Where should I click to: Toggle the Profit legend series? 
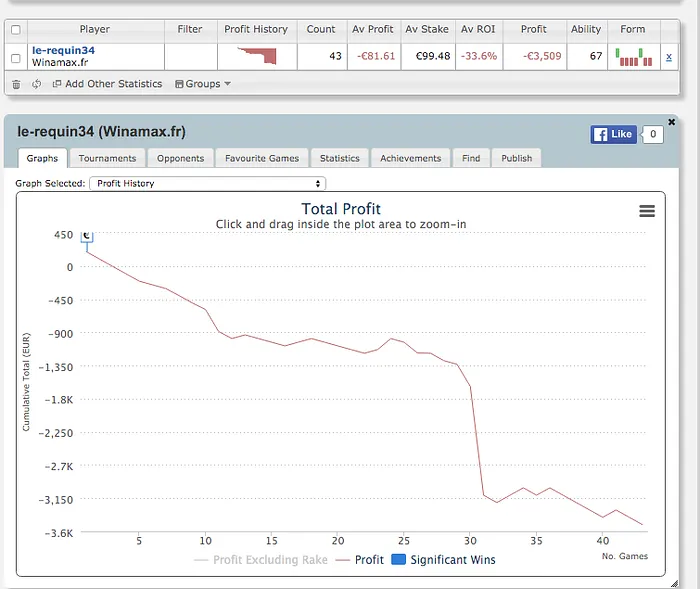[x=360, y=560]
